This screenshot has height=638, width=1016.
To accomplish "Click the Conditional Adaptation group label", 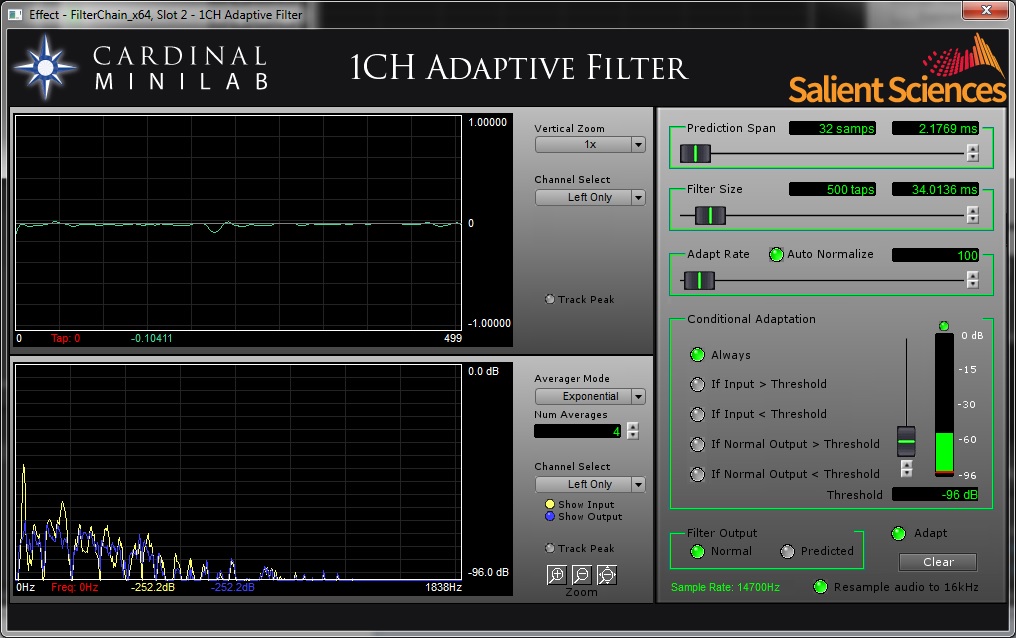I will click(x=752, y=319).
